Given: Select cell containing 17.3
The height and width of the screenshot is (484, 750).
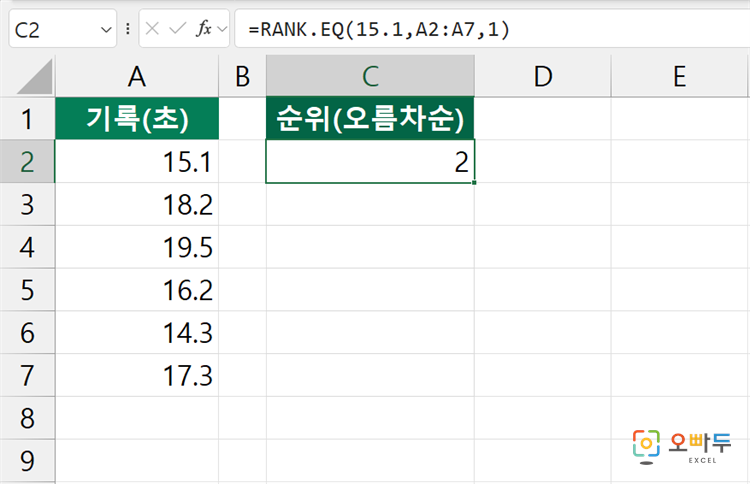Looking at the screenshot, I should (137, 375).
